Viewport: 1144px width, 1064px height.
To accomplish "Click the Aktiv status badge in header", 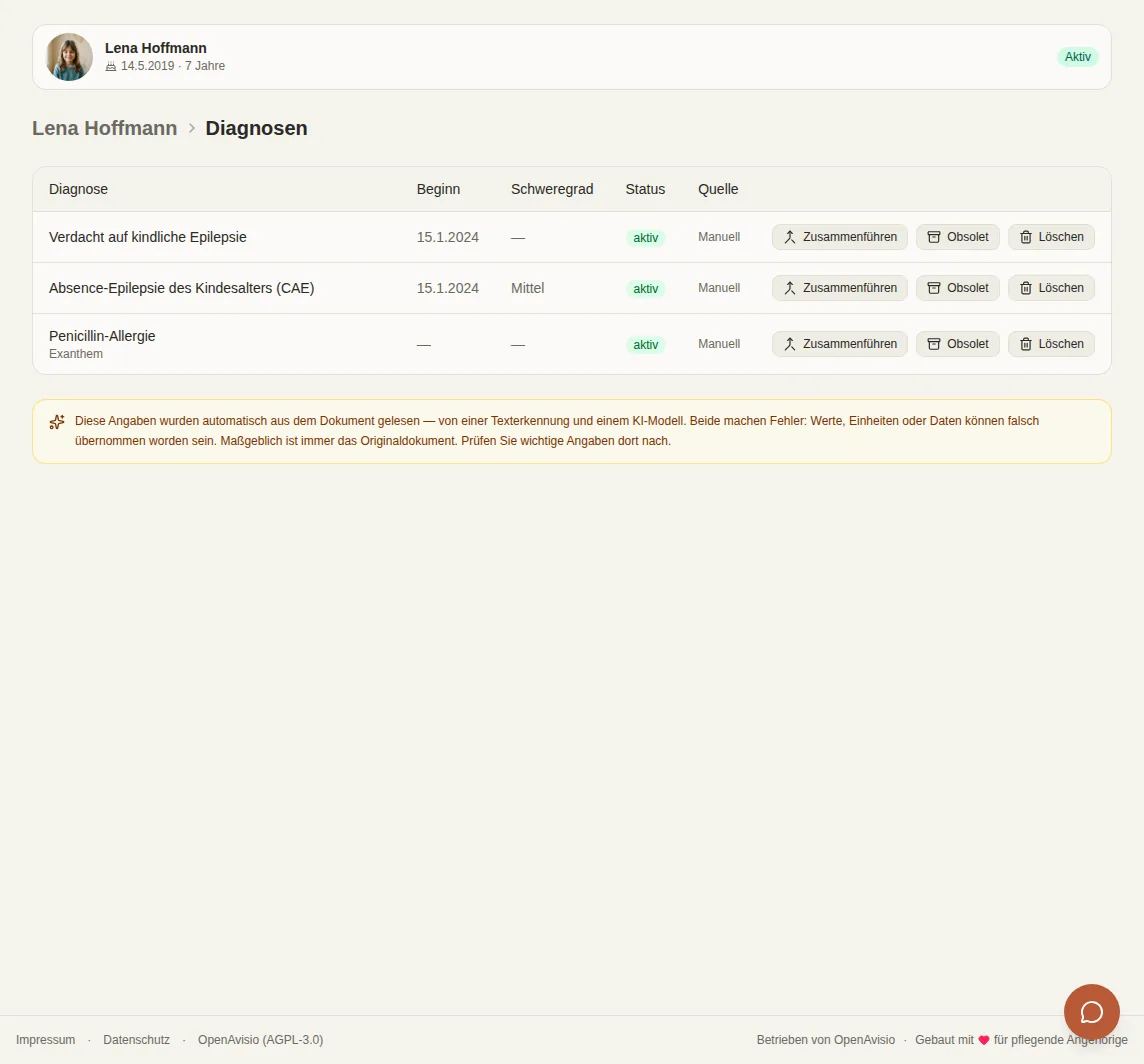I will pos(1078,57).
